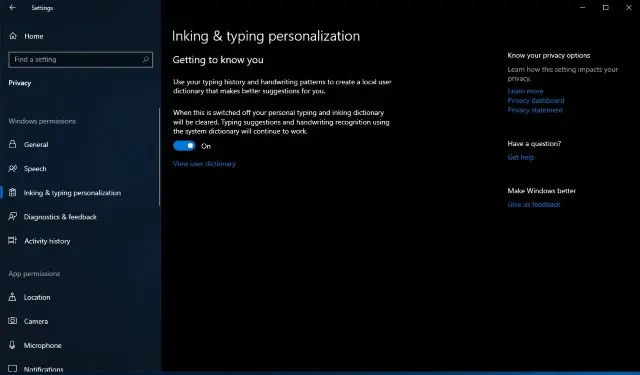Click View user dictionary link
This screenshot has height=375, width=640.
204,164
